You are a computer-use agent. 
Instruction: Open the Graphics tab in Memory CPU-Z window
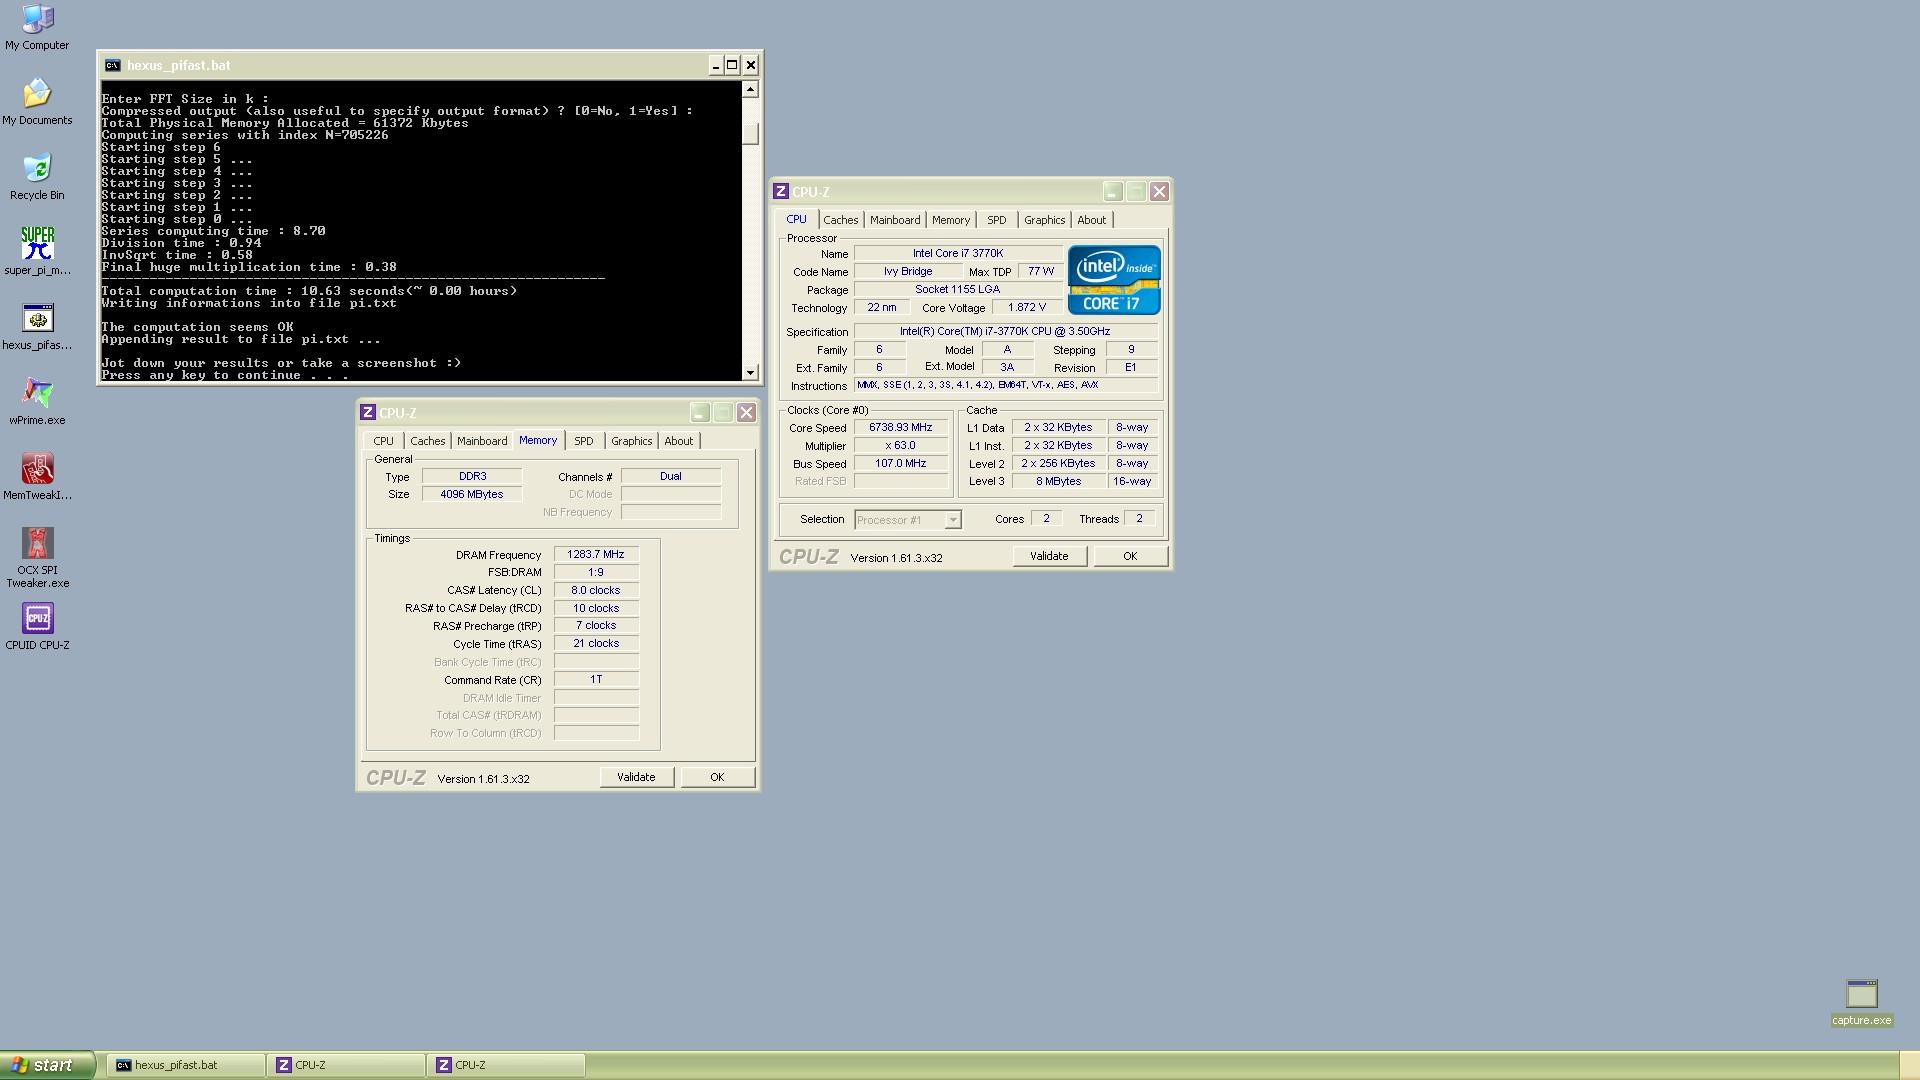pyautogui.click(x=632, y=441)
